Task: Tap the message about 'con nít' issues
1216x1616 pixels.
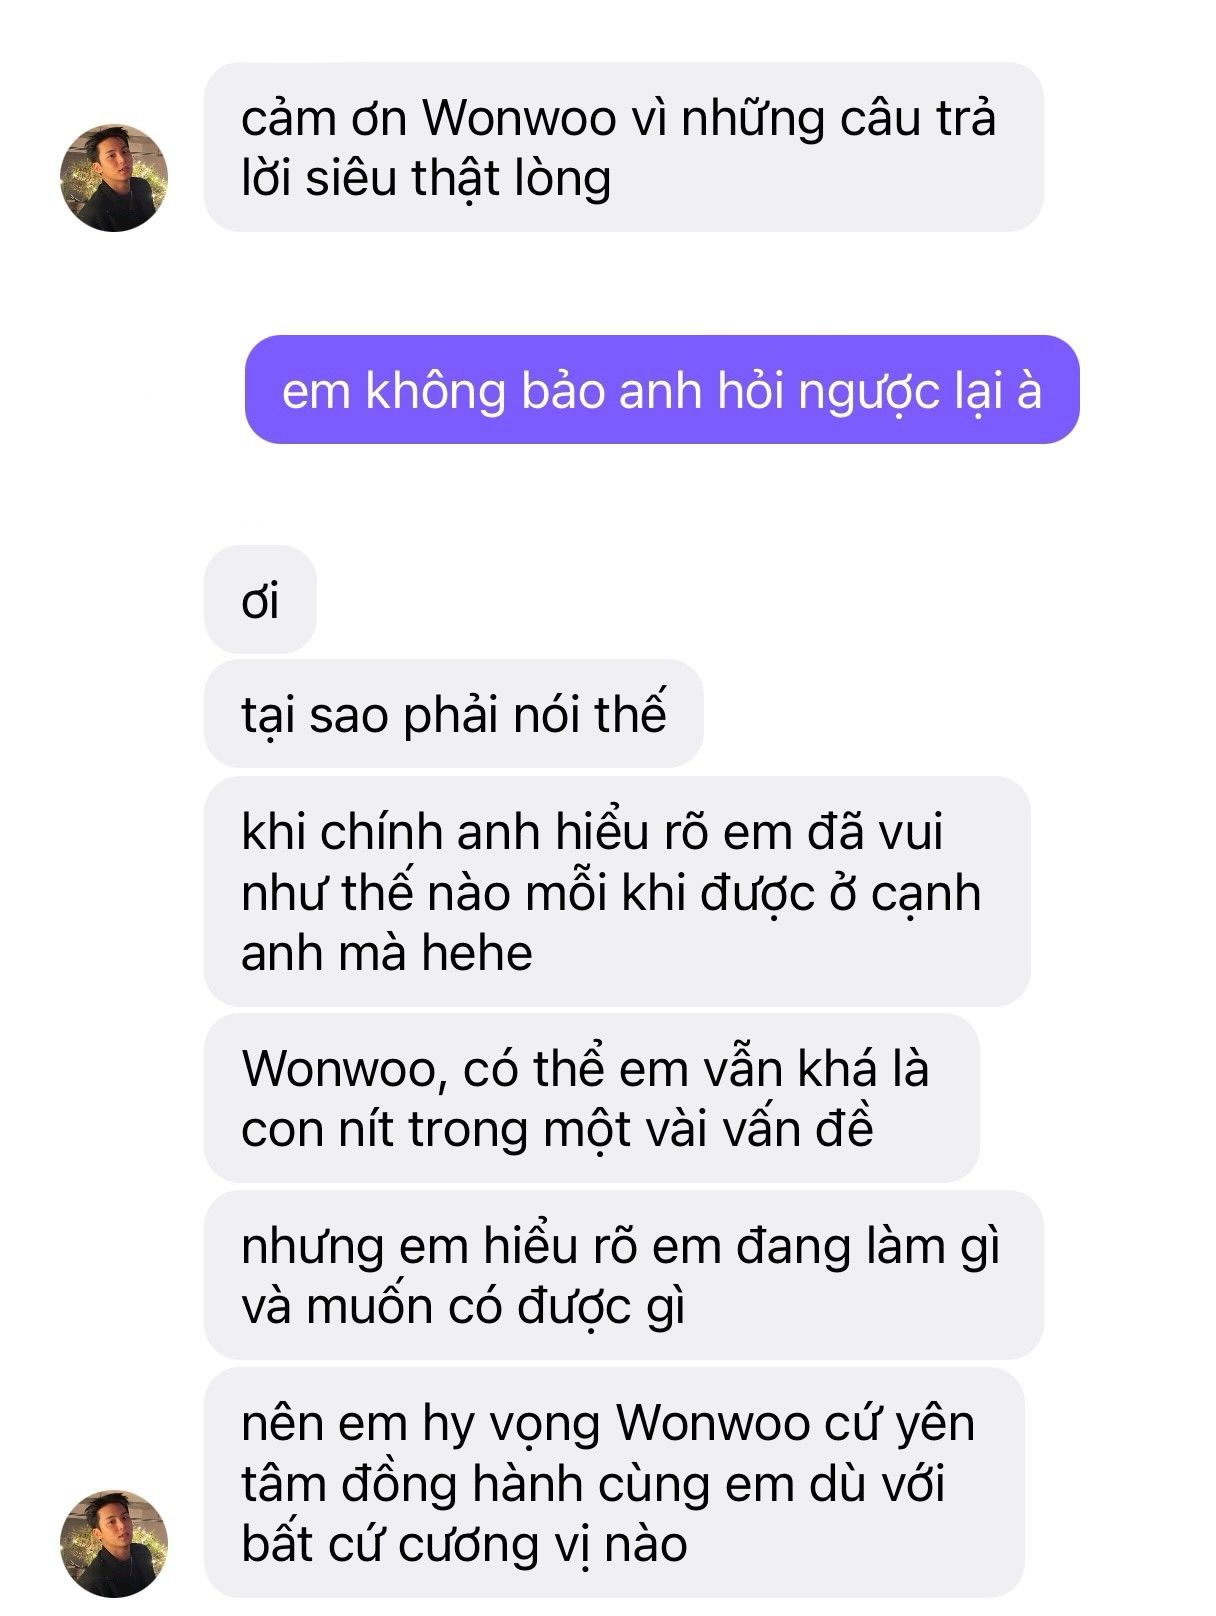Action: tap(592, 1098)
